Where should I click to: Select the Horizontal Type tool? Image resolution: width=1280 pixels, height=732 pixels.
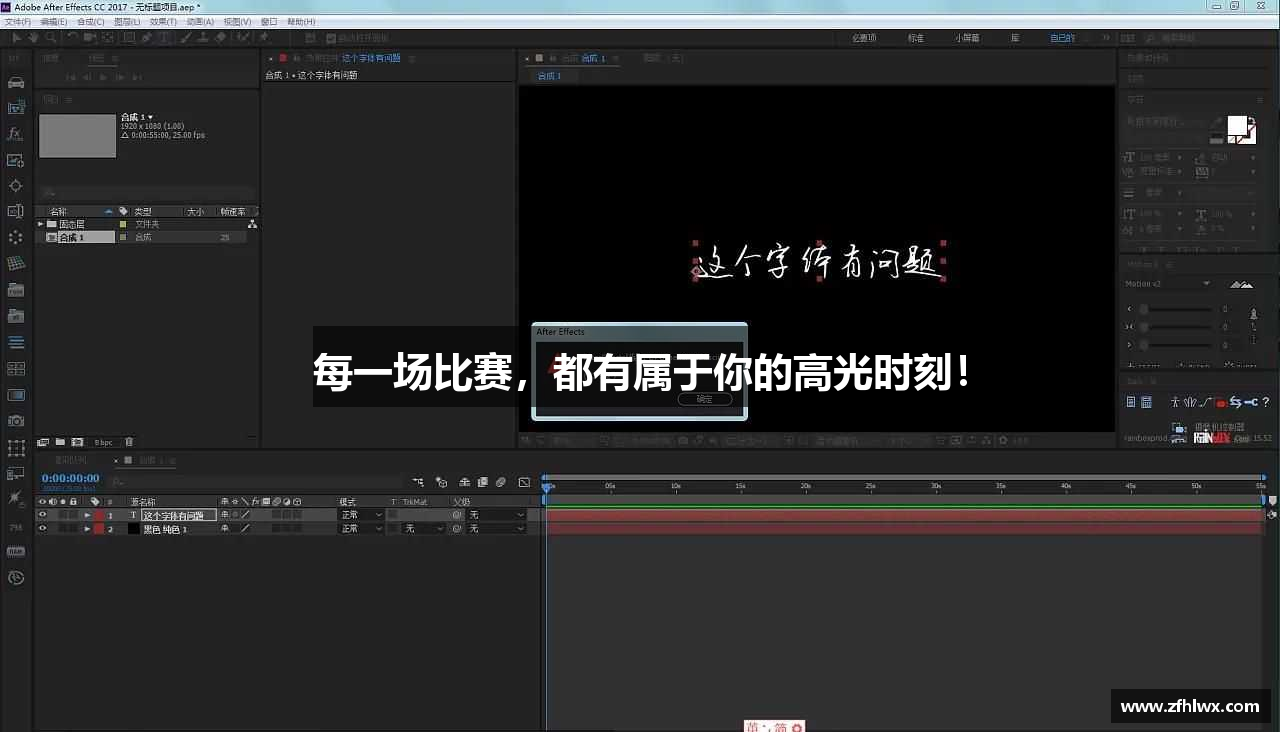coord(165,38)
